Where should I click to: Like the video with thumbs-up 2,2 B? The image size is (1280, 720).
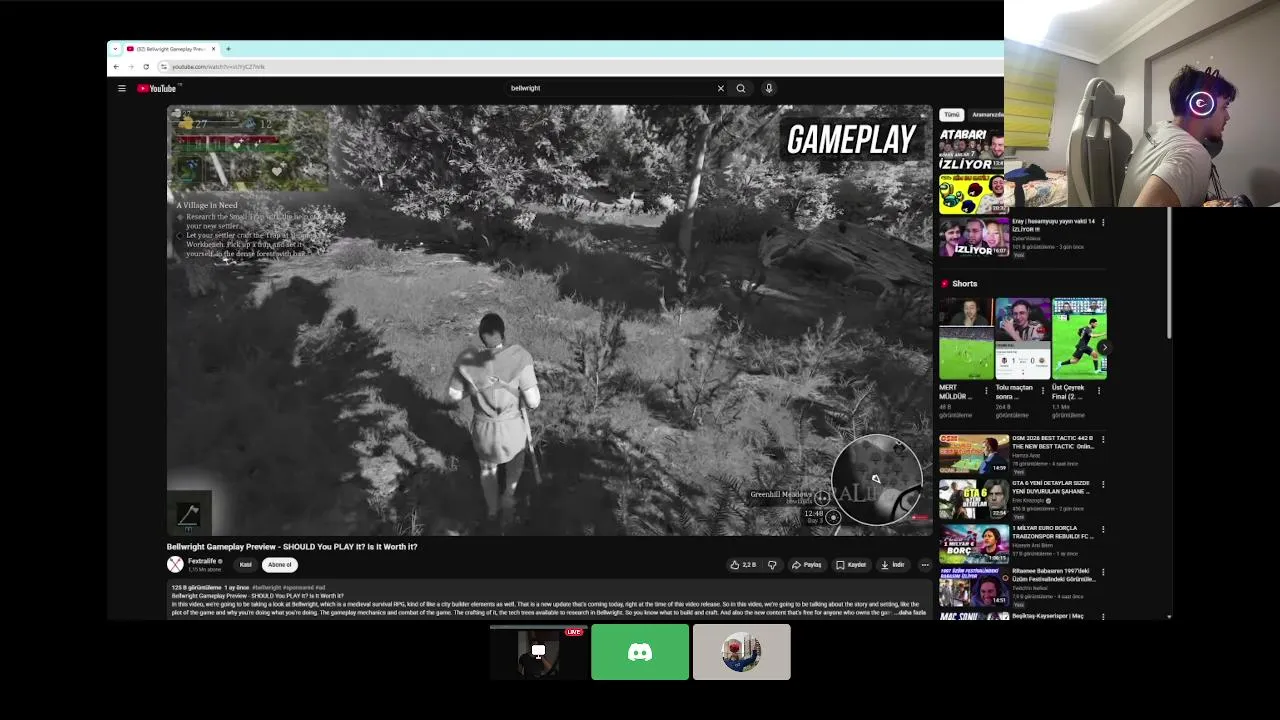pos(743,565)
